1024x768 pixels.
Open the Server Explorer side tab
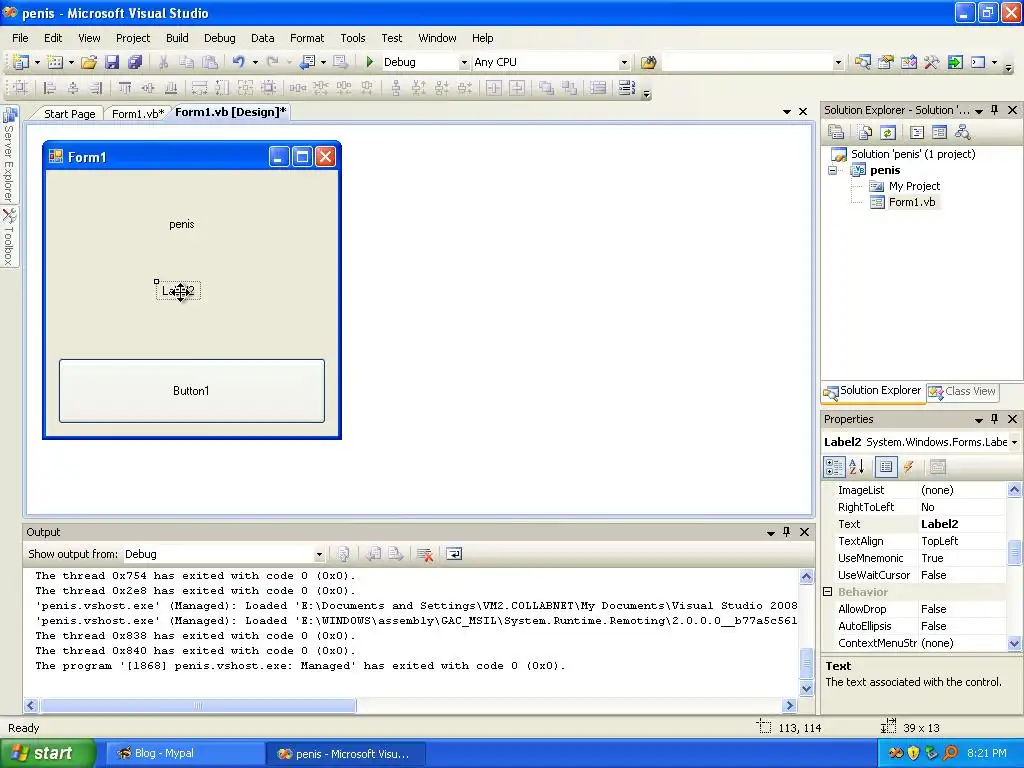(8, 155)
